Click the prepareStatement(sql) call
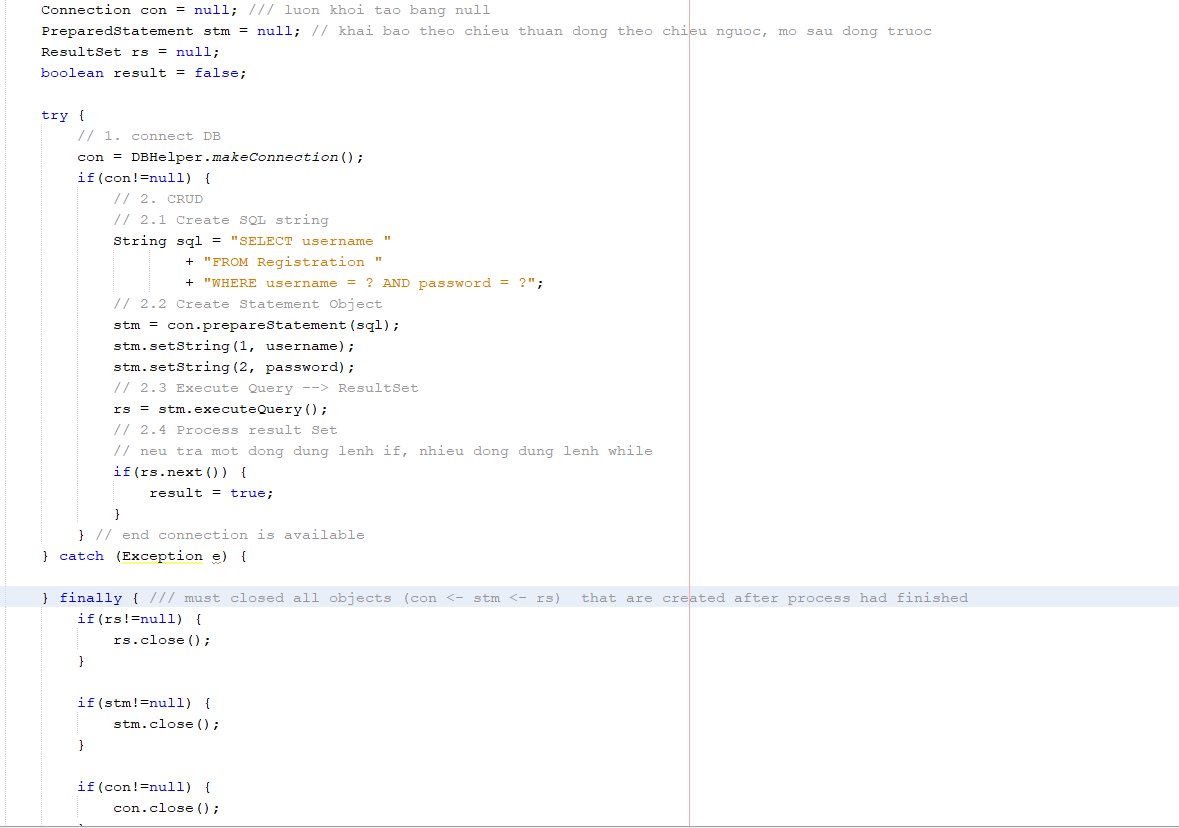This screenshot has width=1179, height=828. pyautogui.click(x=283, y=325)
